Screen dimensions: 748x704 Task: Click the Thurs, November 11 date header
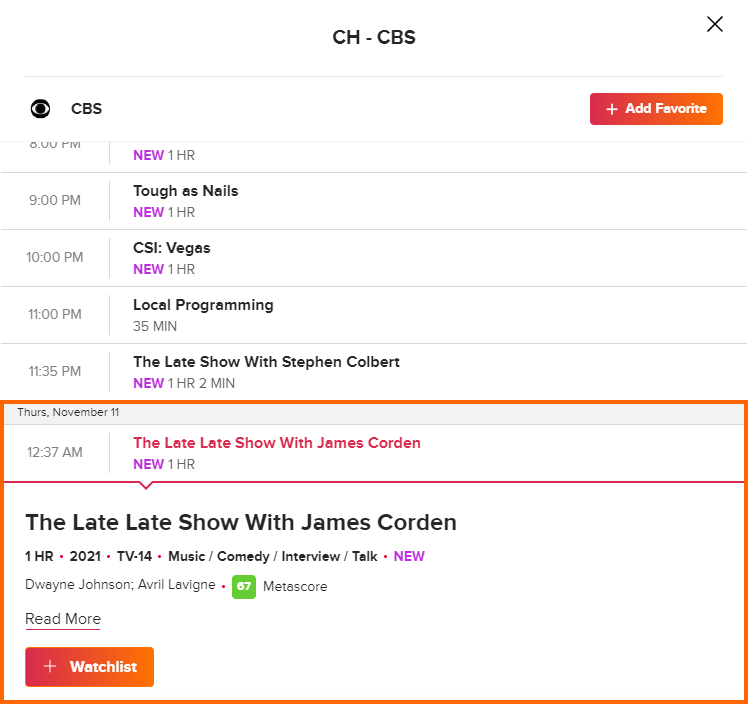coord(68,412)
